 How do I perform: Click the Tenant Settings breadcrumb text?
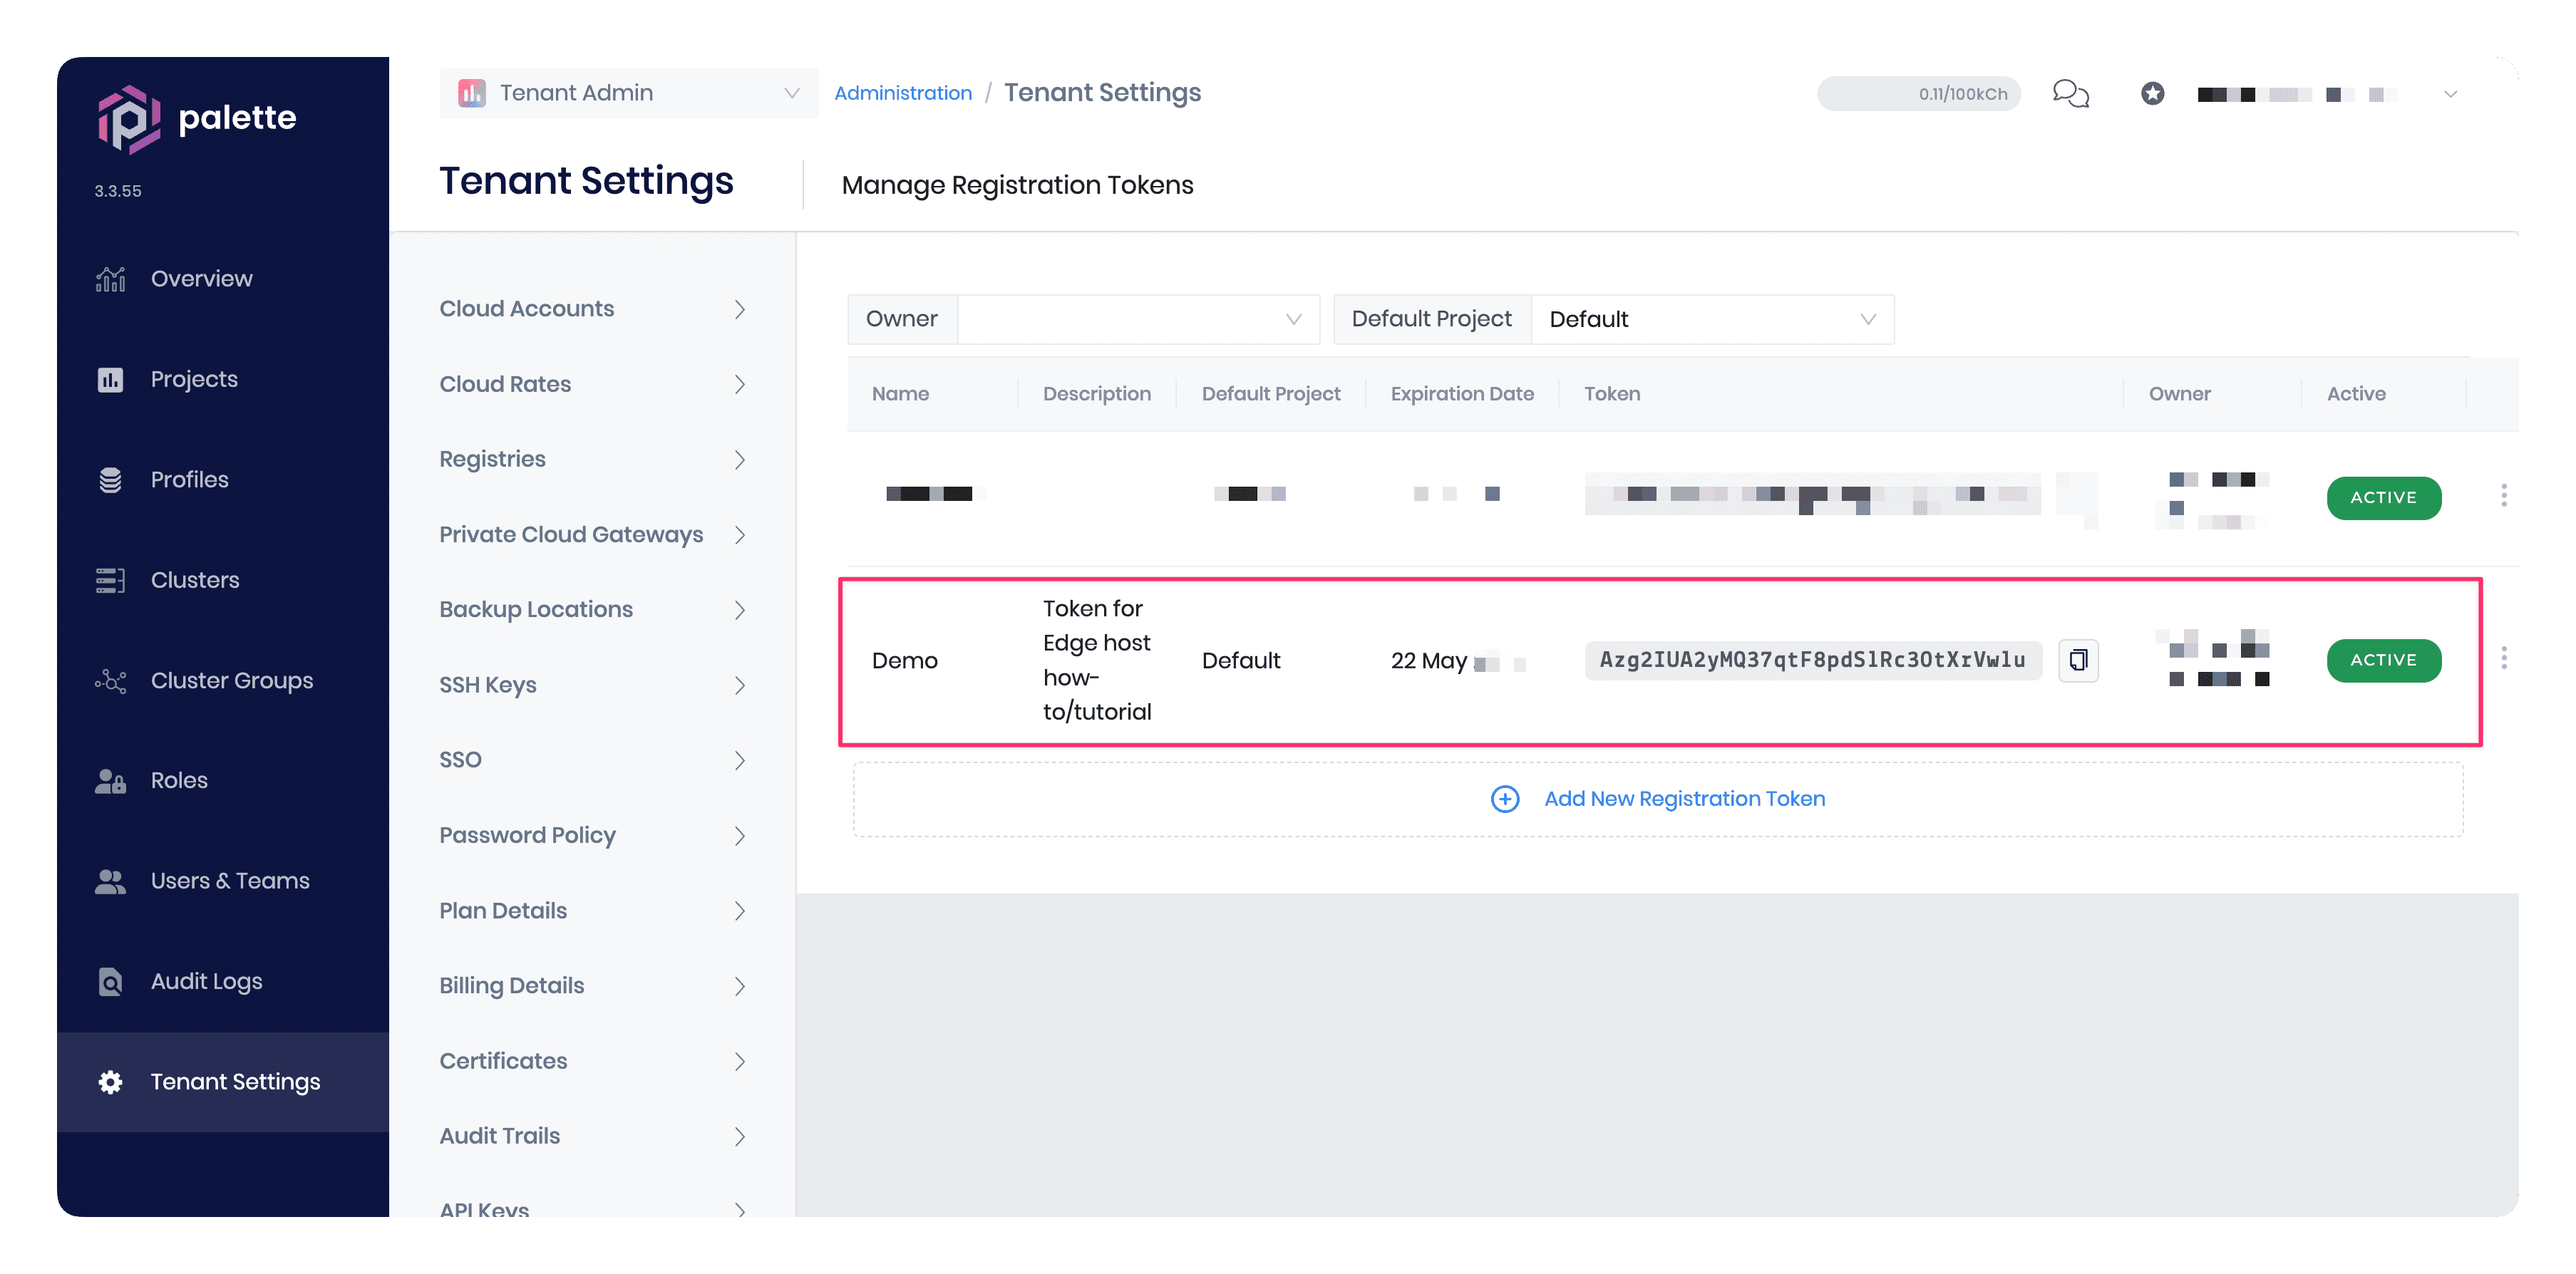[1102, 93]
